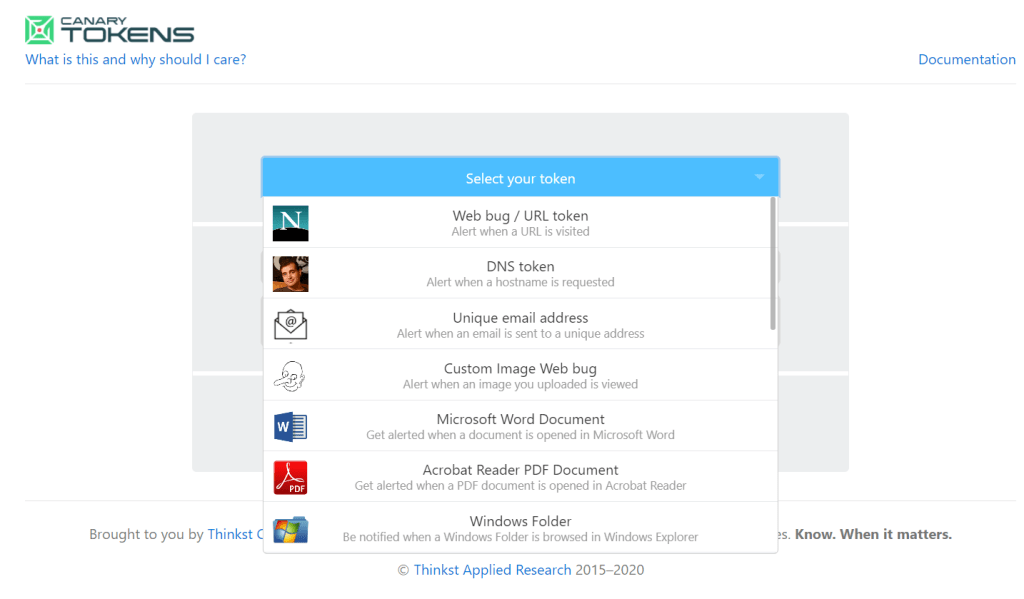Select Acrobat Reader PDF Document option
This screenshot has width=1024, height=599.
click(x=520, y=477)
